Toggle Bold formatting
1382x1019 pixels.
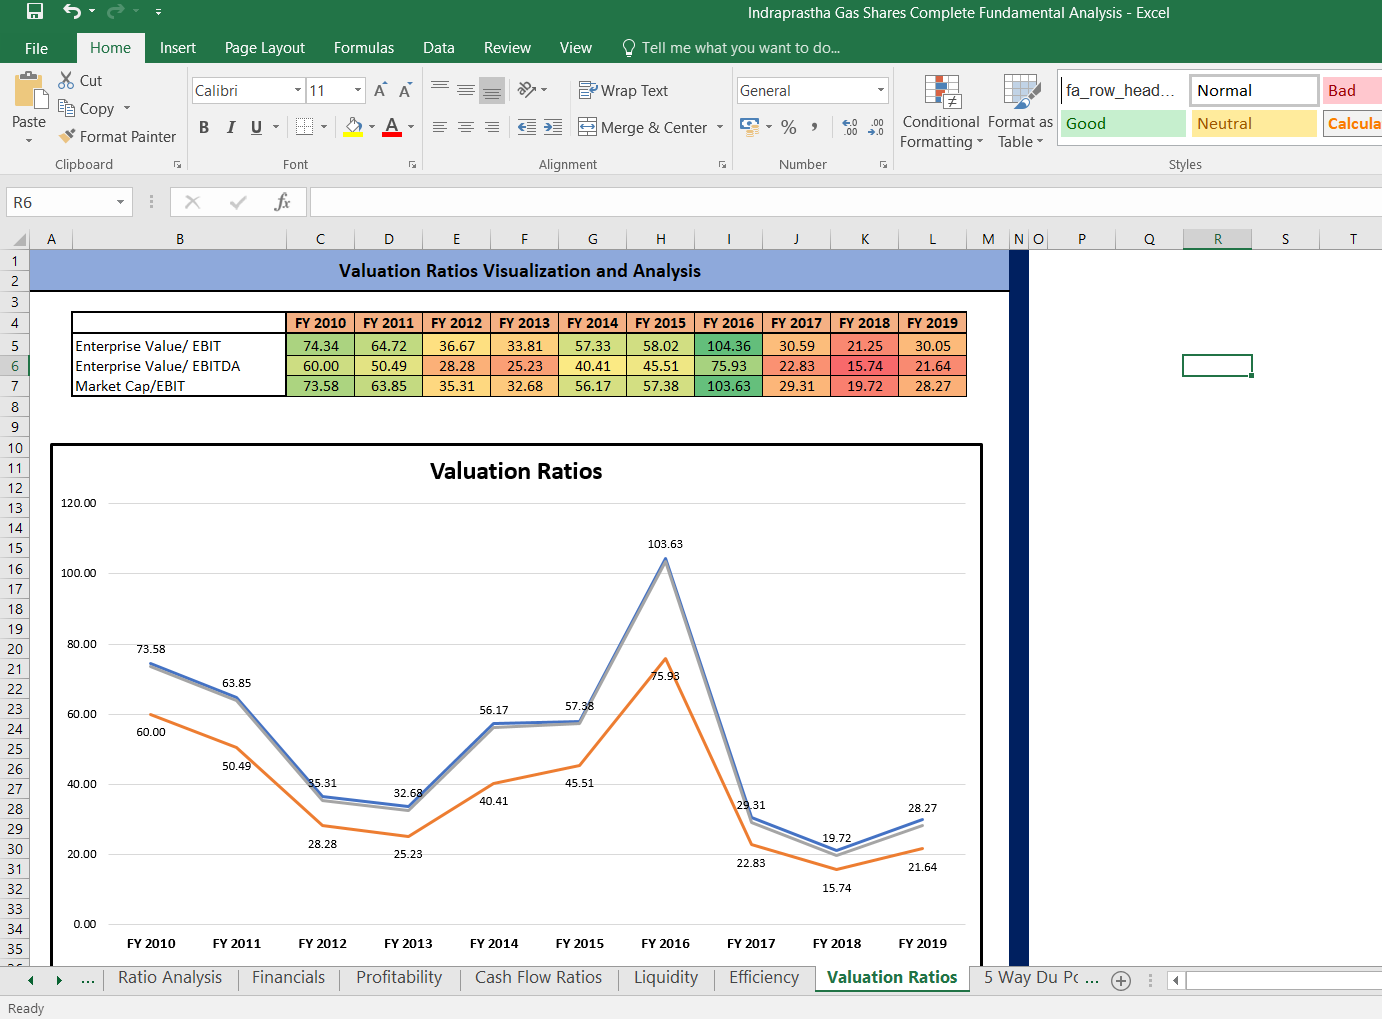click(204, 127)
